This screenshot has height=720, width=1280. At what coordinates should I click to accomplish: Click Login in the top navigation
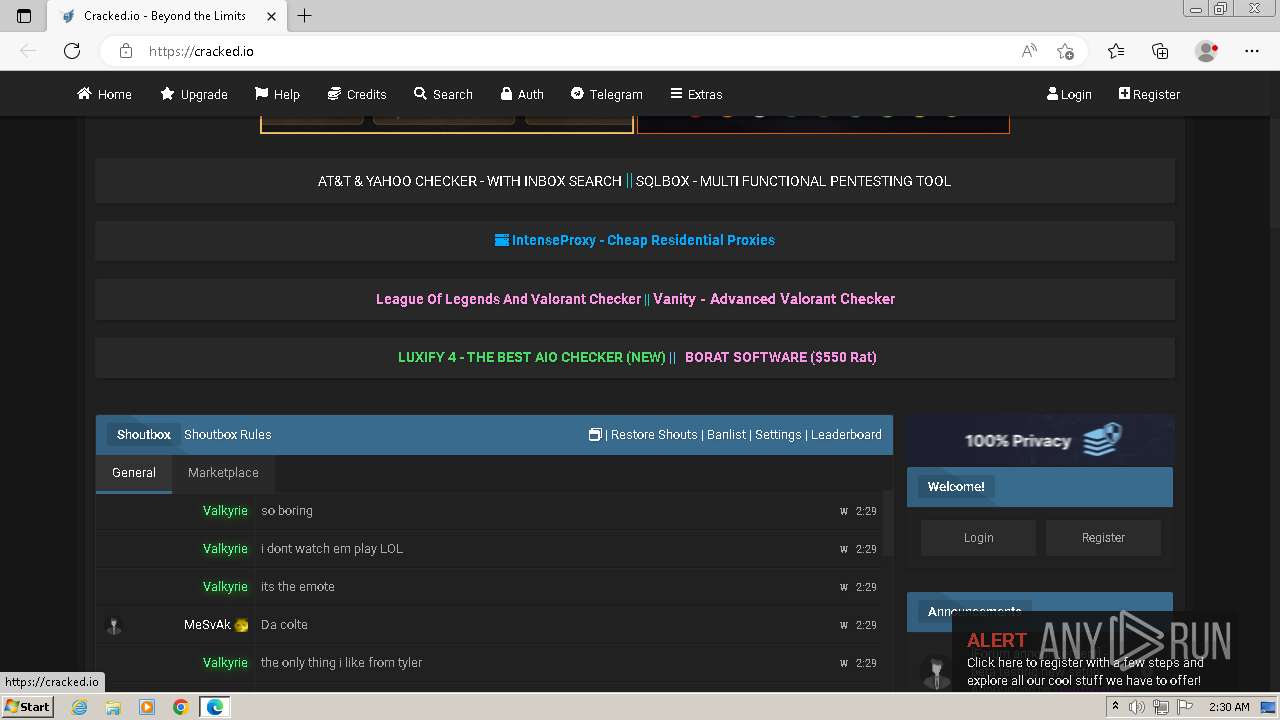pyautogui.click(x=1069, y=94)
